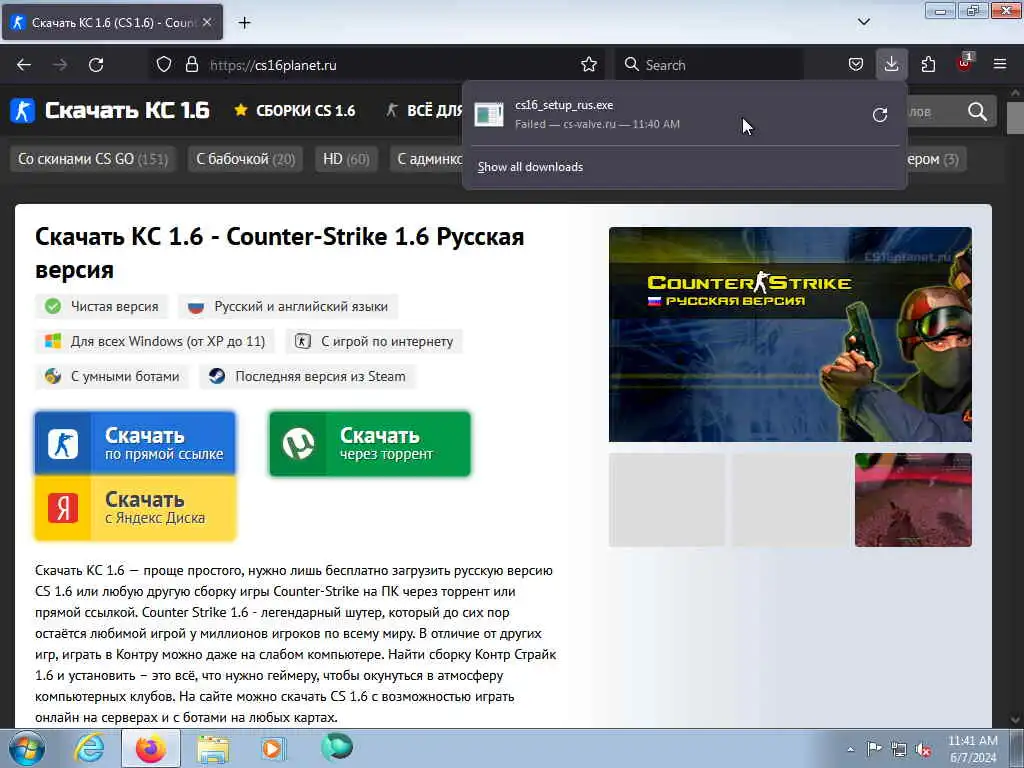The image size is (1024, 768).
Task: Open Action Center flag icon
Action: pos(874,749)
